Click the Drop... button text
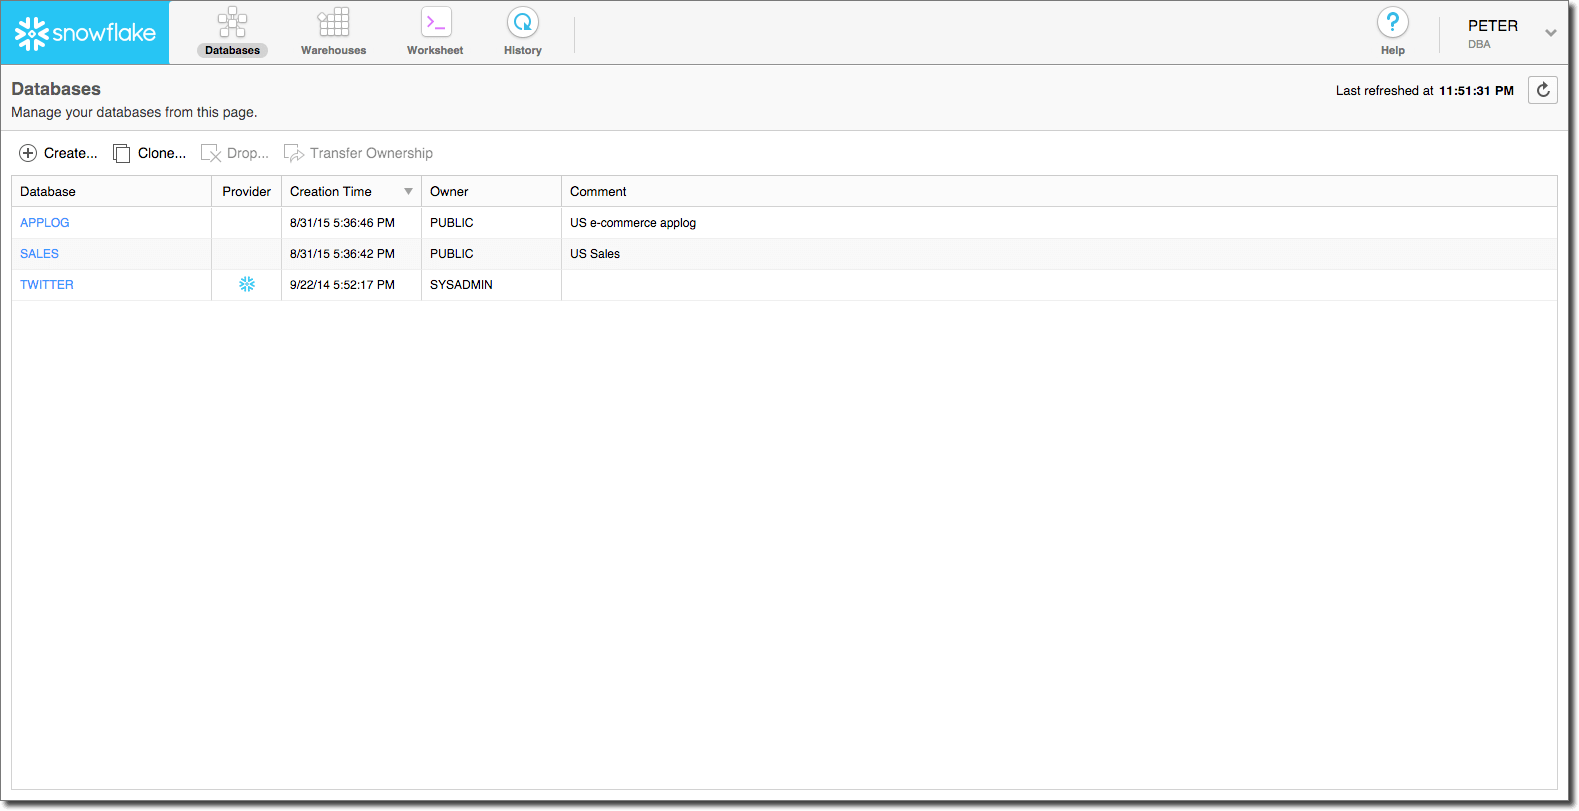This screenshot has height=811, width=1579. [x=248, y=153]
